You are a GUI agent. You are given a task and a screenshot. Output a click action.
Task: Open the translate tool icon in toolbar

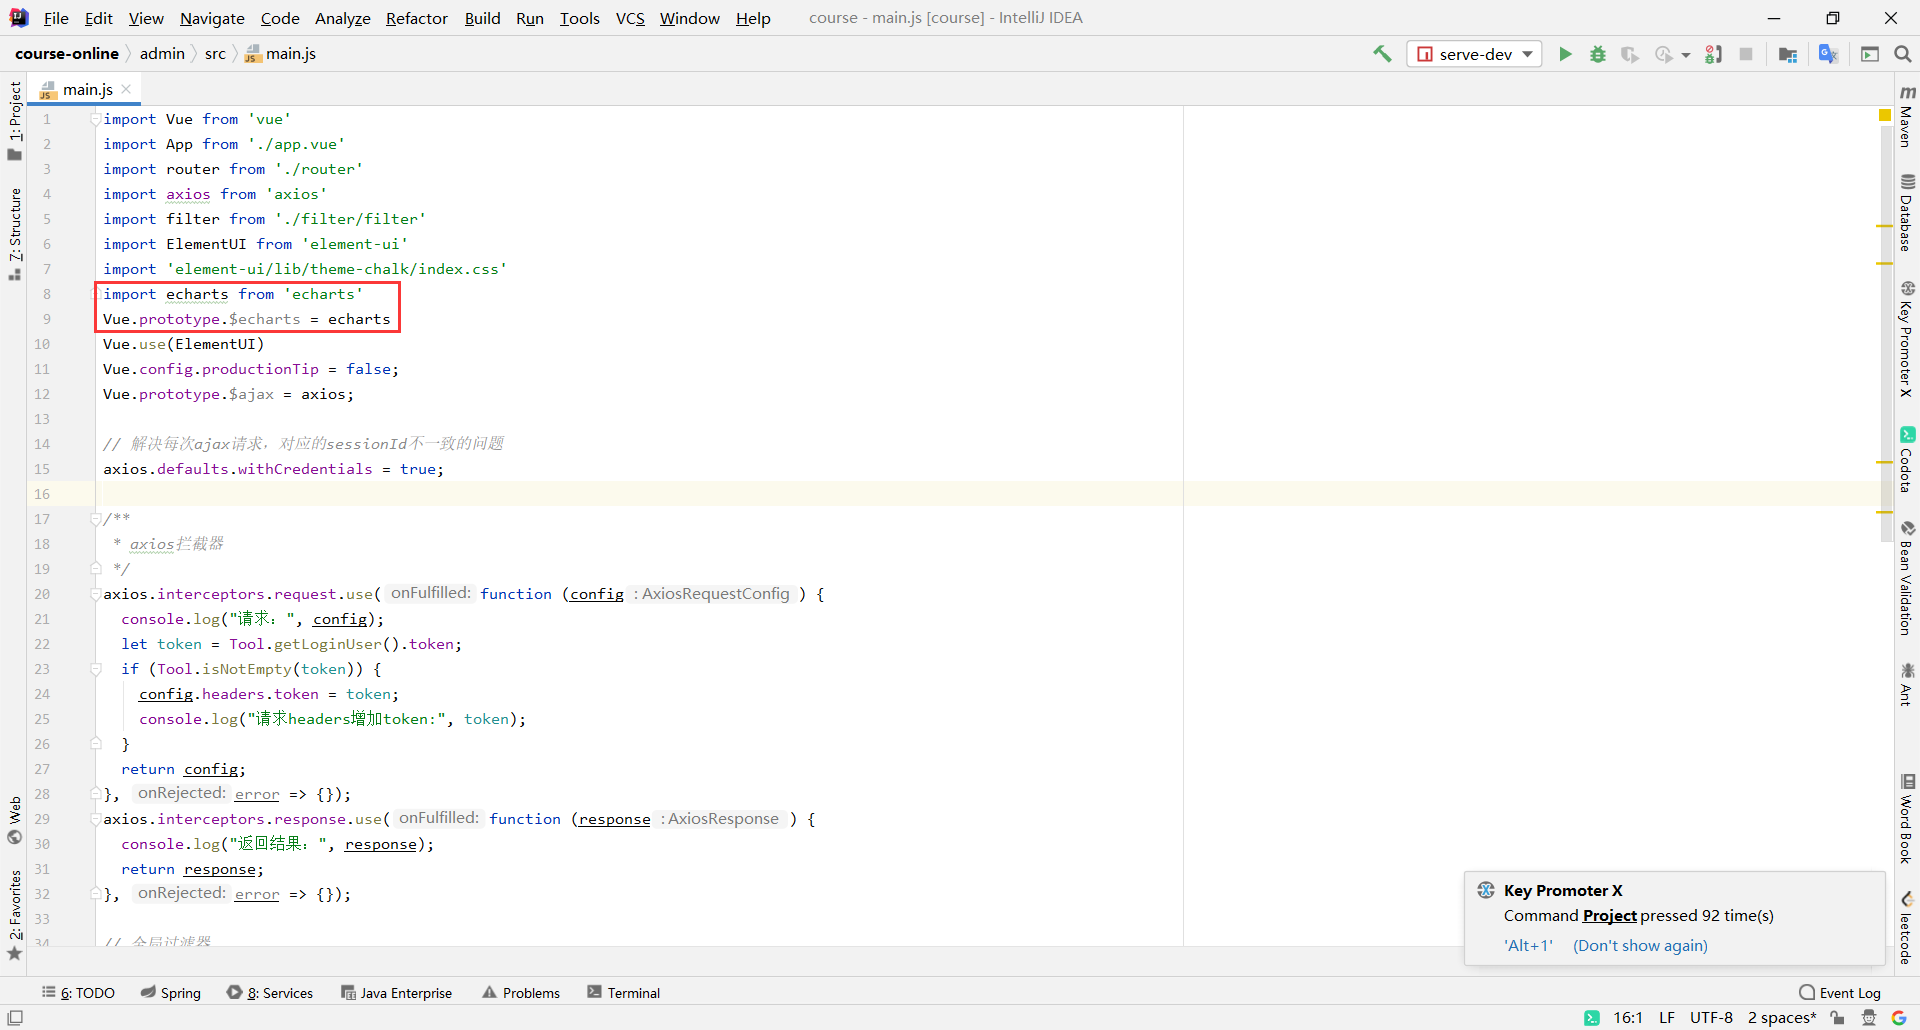1828,54
